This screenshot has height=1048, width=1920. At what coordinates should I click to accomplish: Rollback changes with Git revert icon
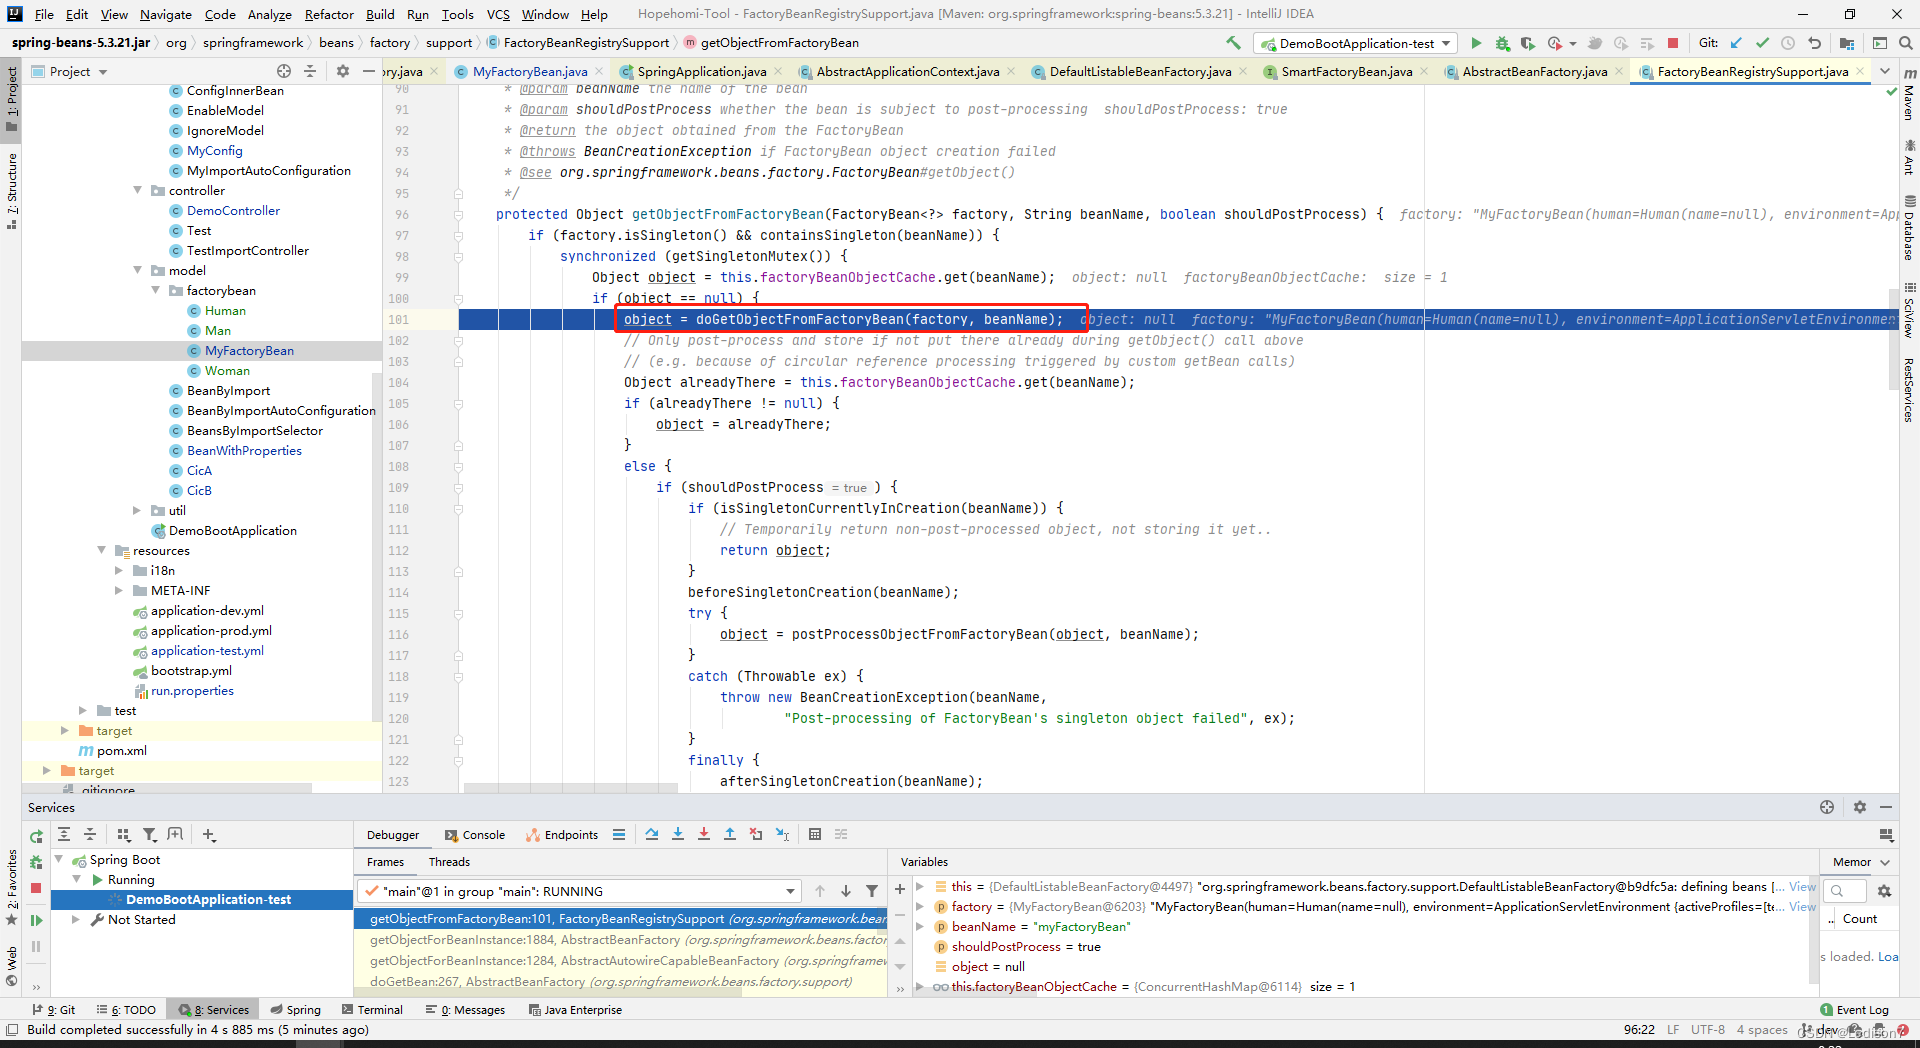(x=1814, y=43)
